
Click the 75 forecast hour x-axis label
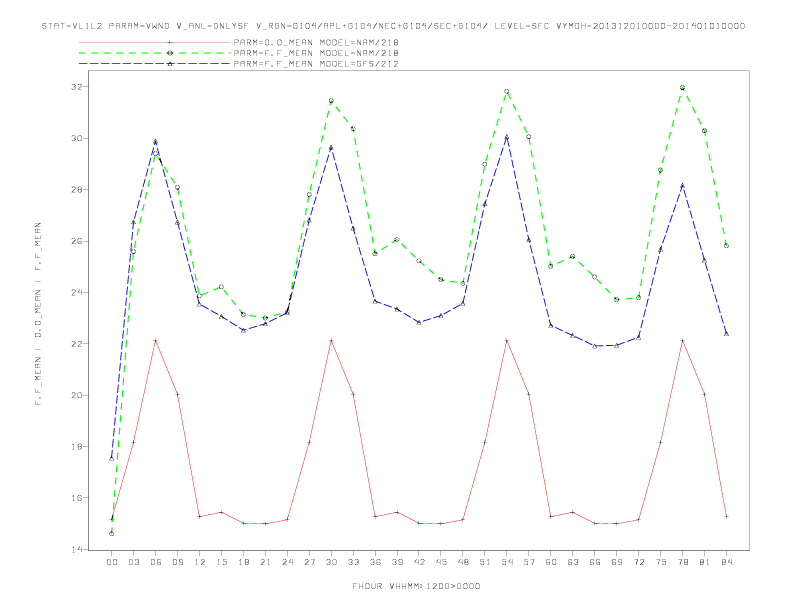(661, 562)
